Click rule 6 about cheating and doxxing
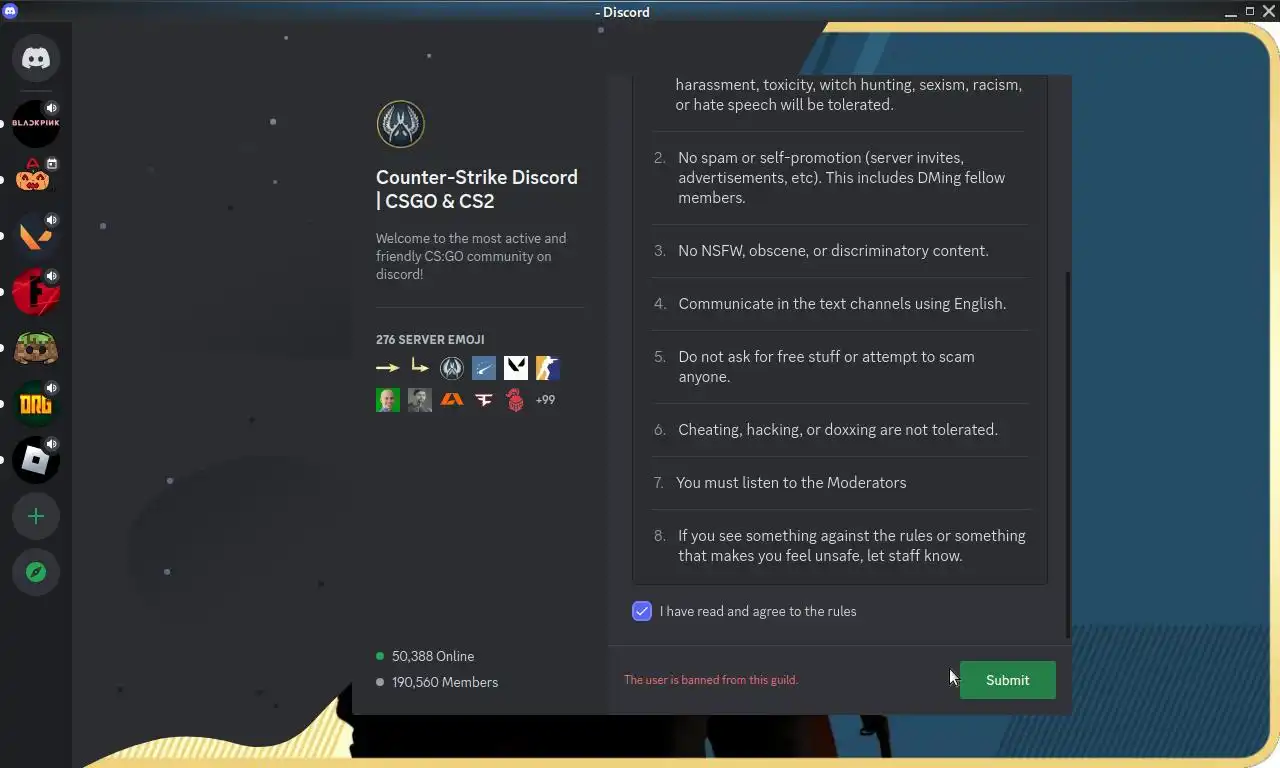The width and height of the screenshot is (1280, 768). click(840, 430)
